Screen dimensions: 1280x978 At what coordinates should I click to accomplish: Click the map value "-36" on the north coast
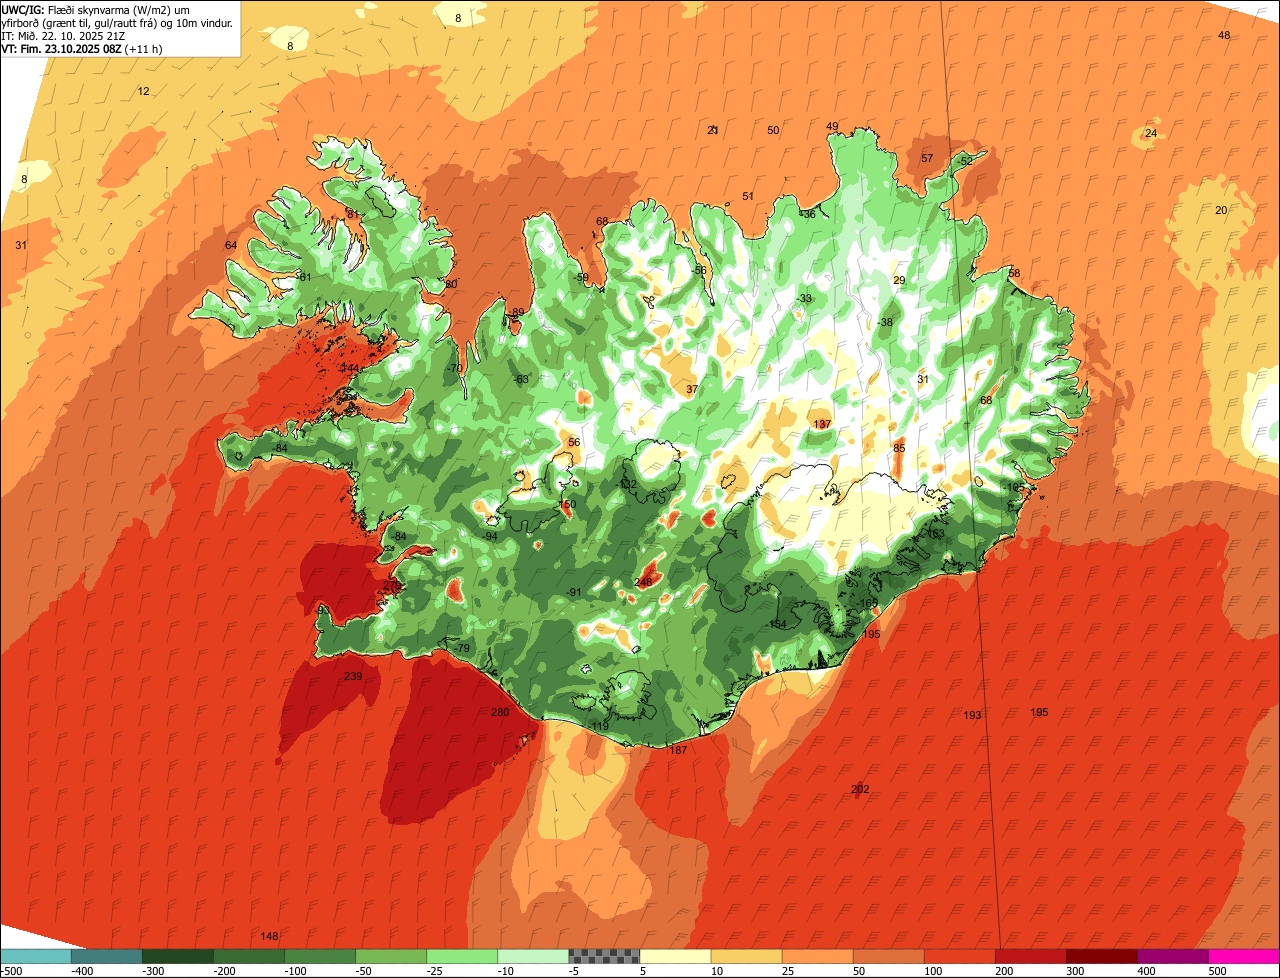click(807, 214)
